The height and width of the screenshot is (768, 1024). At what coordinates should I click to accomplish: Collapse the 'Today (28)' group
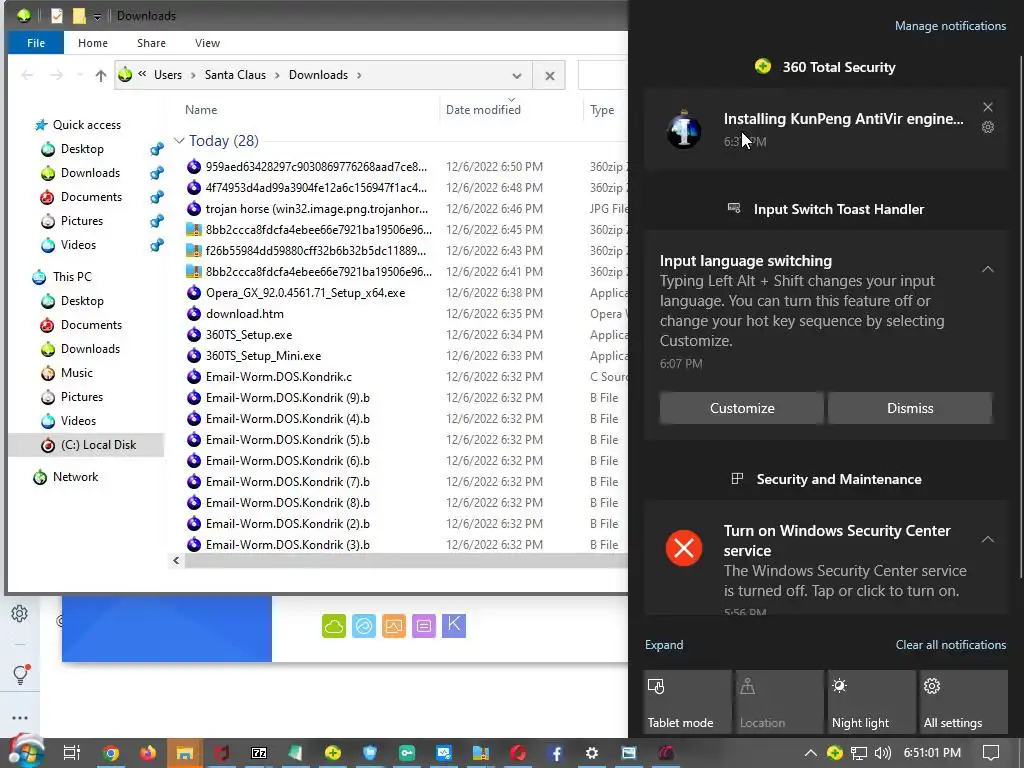click(x=178, y=141)
